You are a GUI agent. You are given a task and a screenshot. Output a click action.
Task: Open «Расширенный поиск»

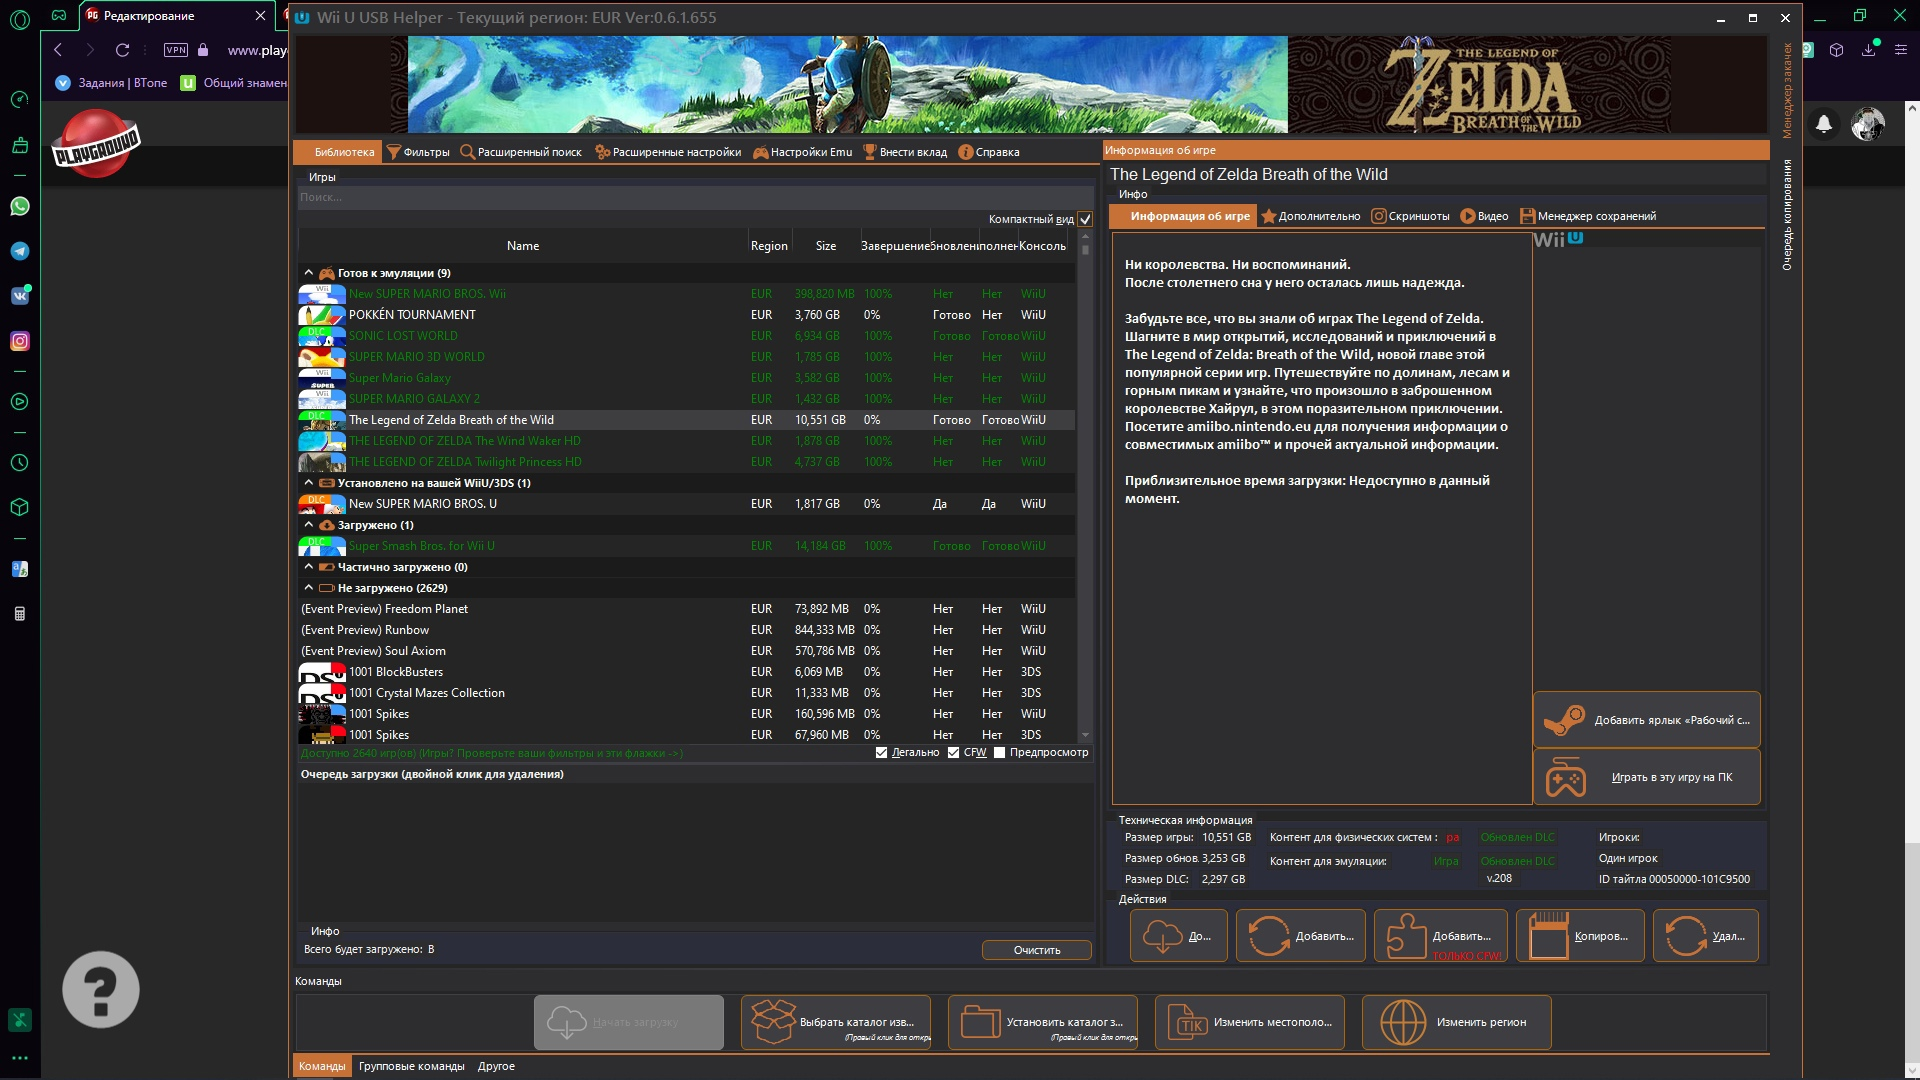coord(521,152)
